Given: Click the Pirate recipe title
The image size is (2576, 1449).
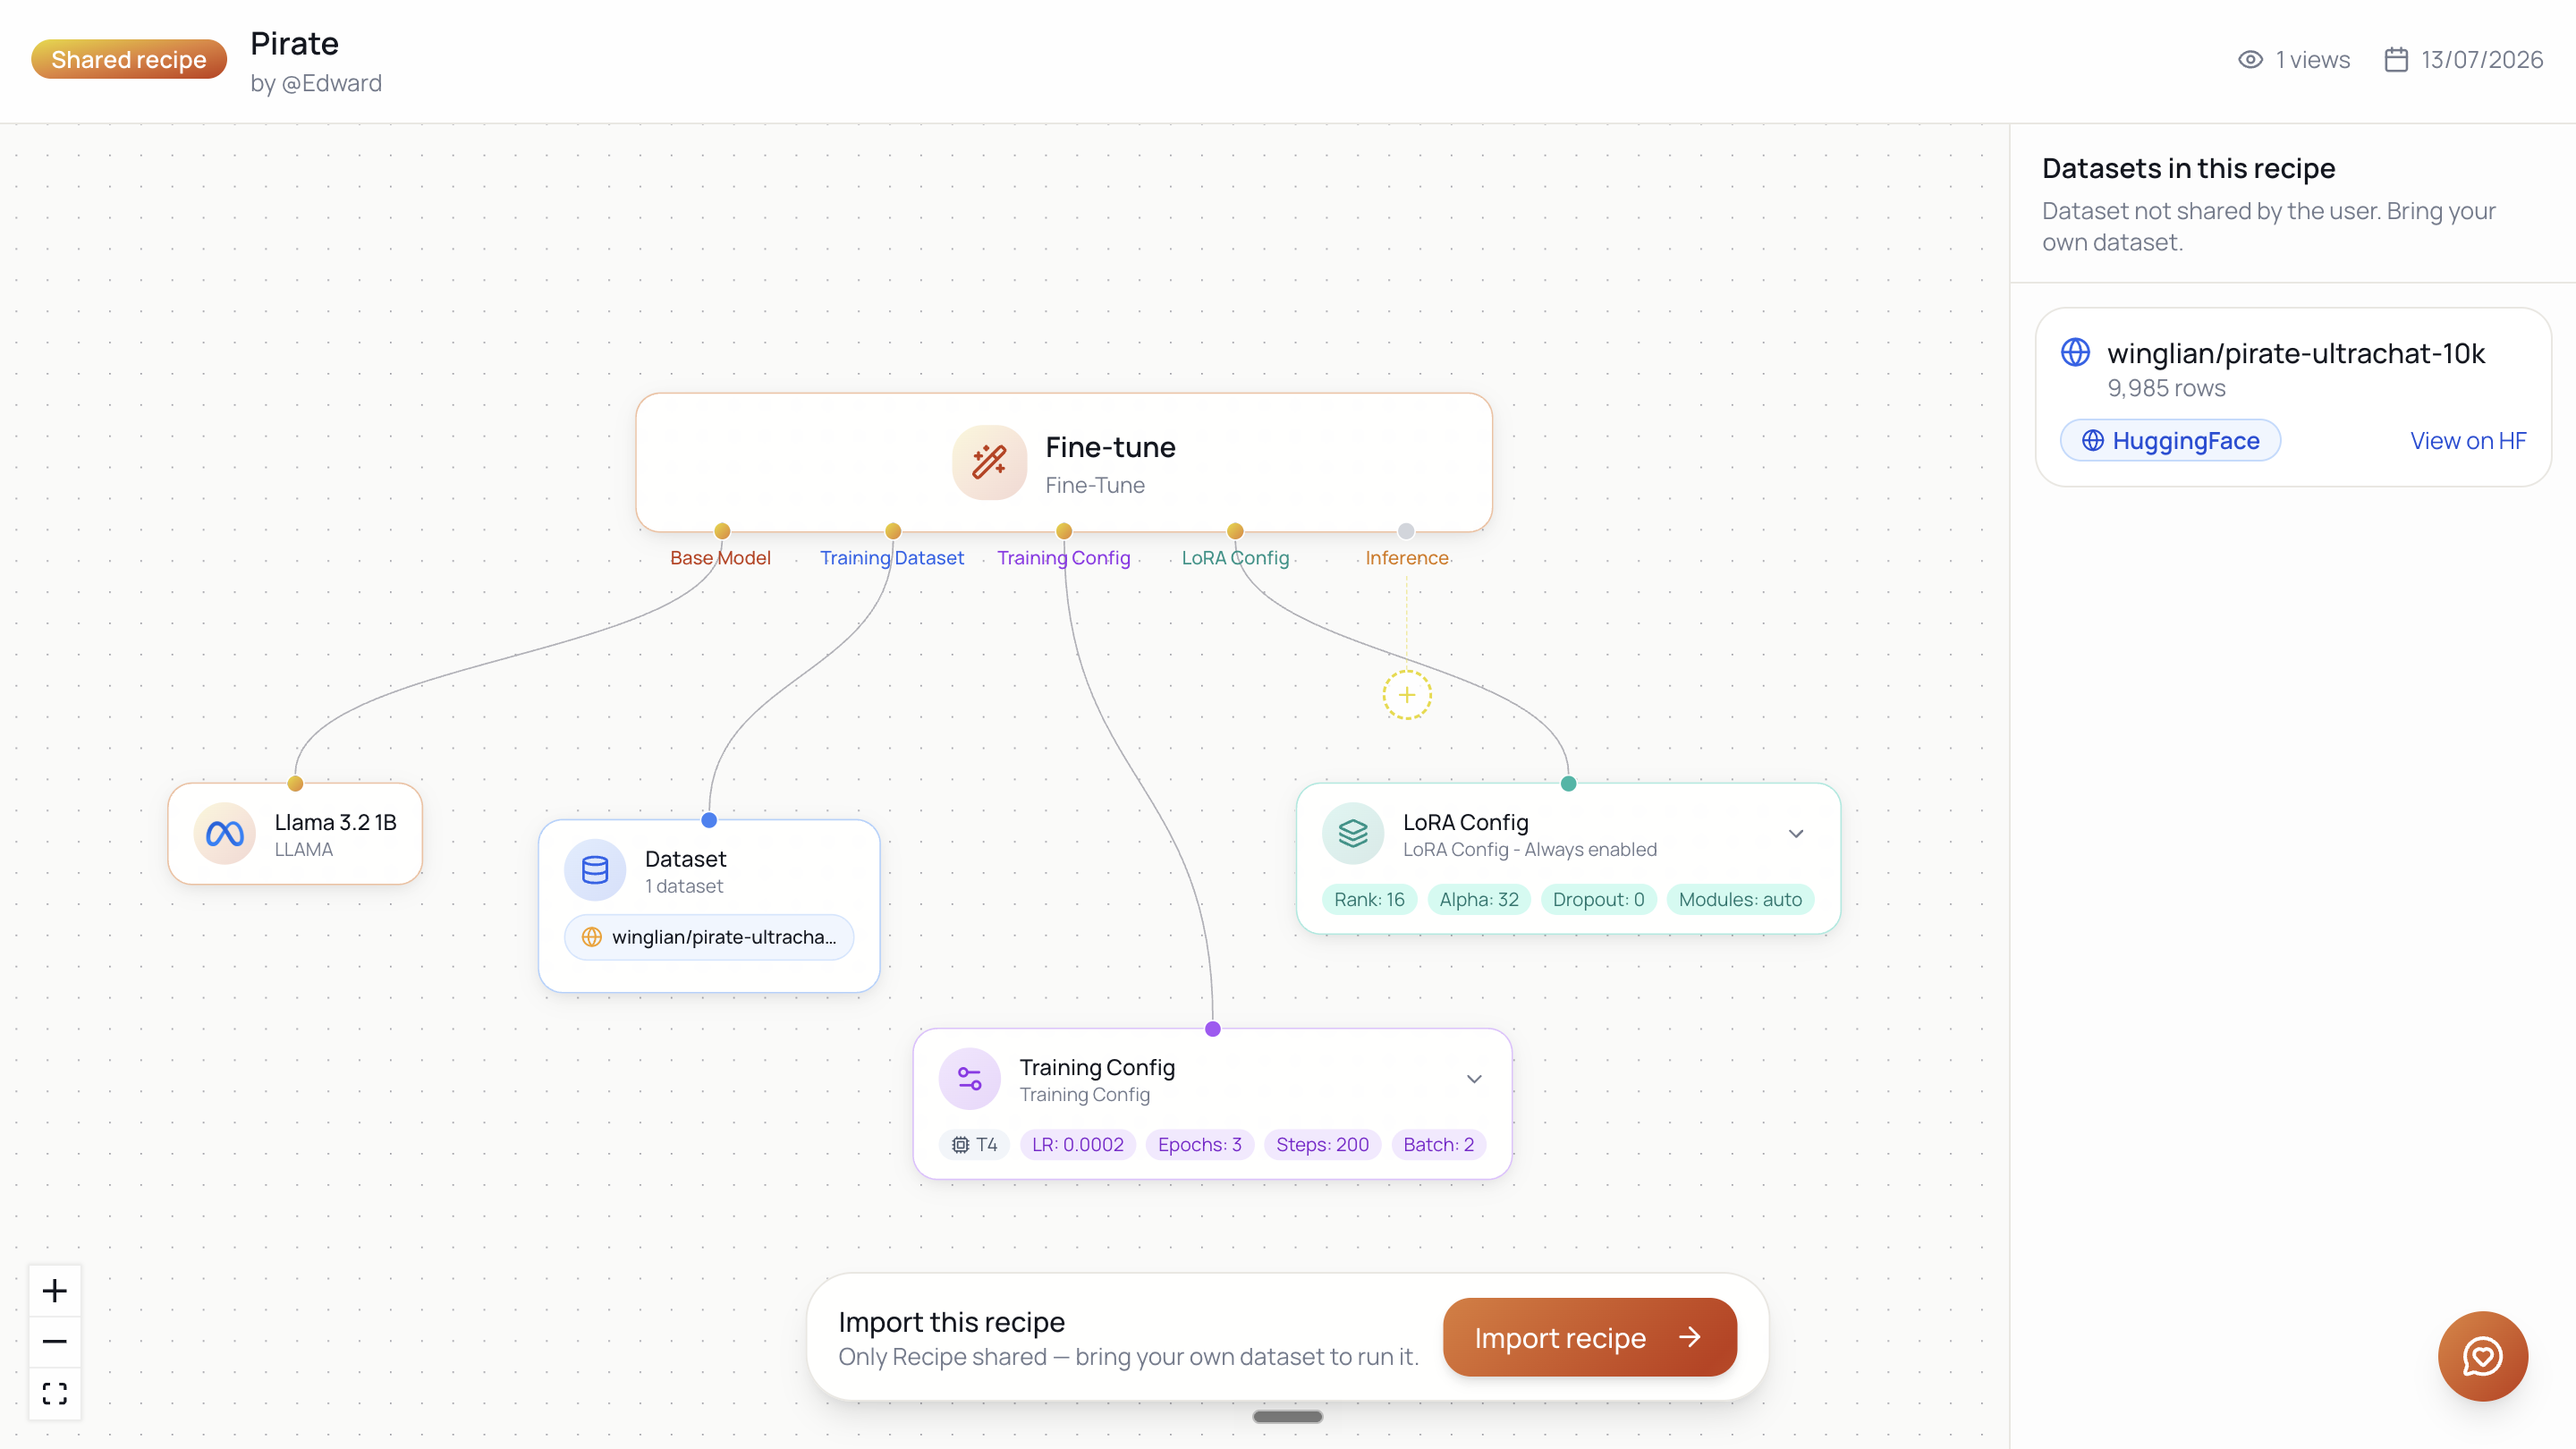Looking at the screenshot, I should pyautogui.click(x=294, y=43).
